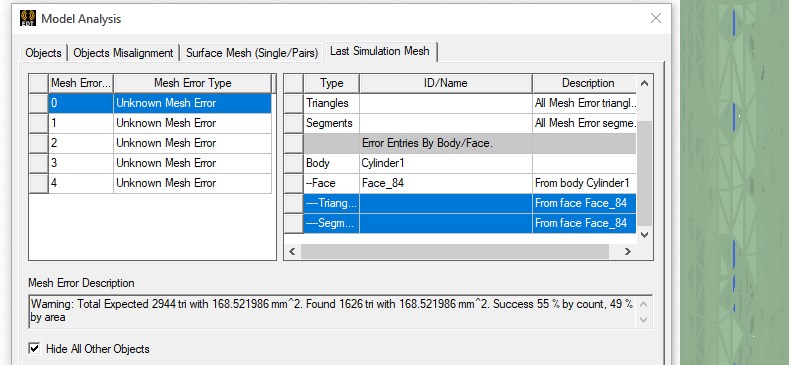Click scroll down arrow in Mesh Error Description
Image resolution: width=792 pixels, height=365 pixels.
(643, 320)
